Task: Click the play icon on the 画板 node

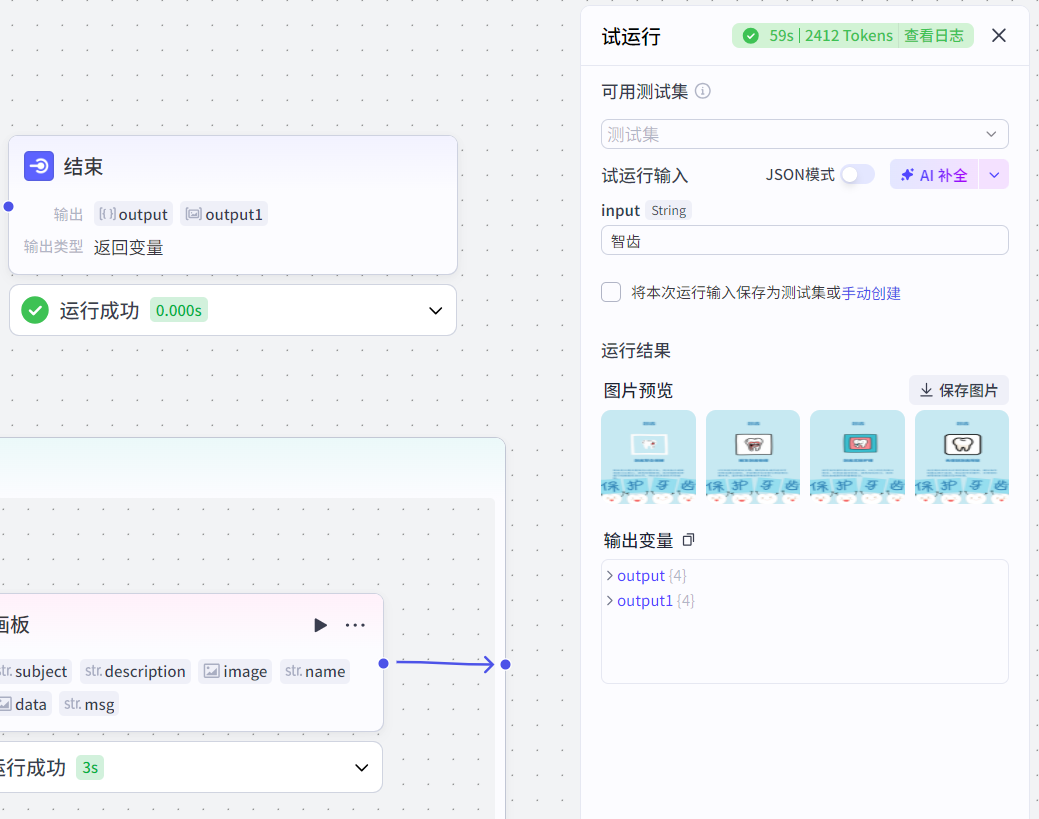Action: click(320, 625)
